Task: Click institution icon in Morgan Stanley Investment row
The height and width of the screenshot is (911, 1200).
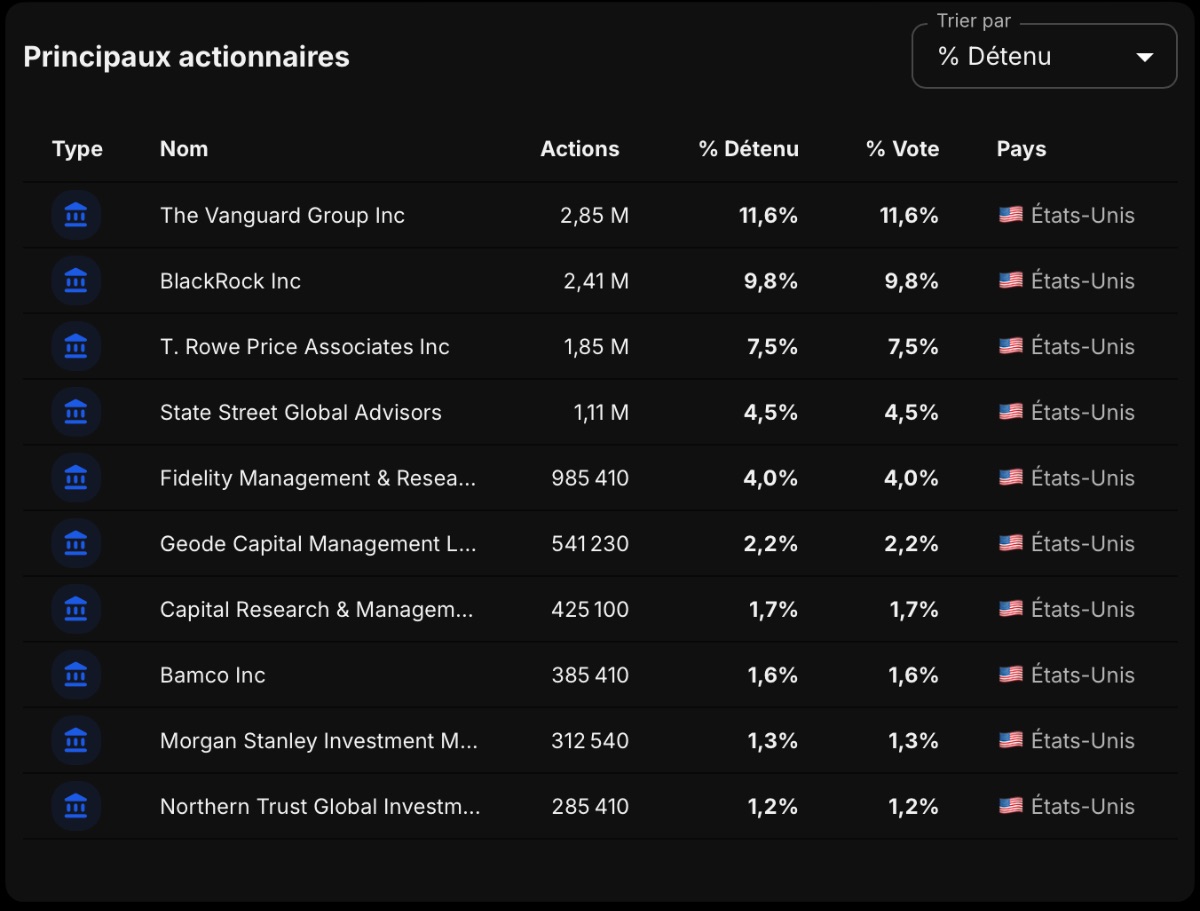Action: pyautogui.click(x=76, y=741)
